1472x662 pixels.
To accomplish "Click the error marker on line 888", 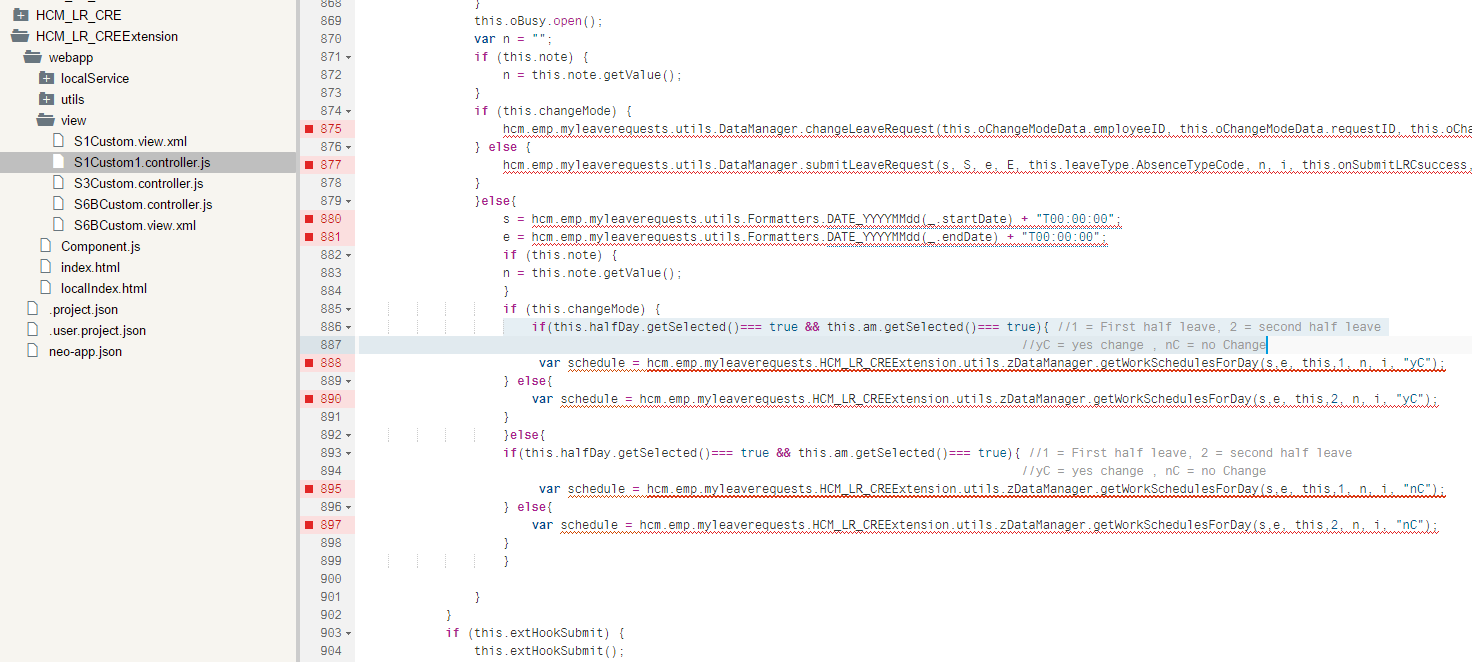I will (x=310, y=363).
